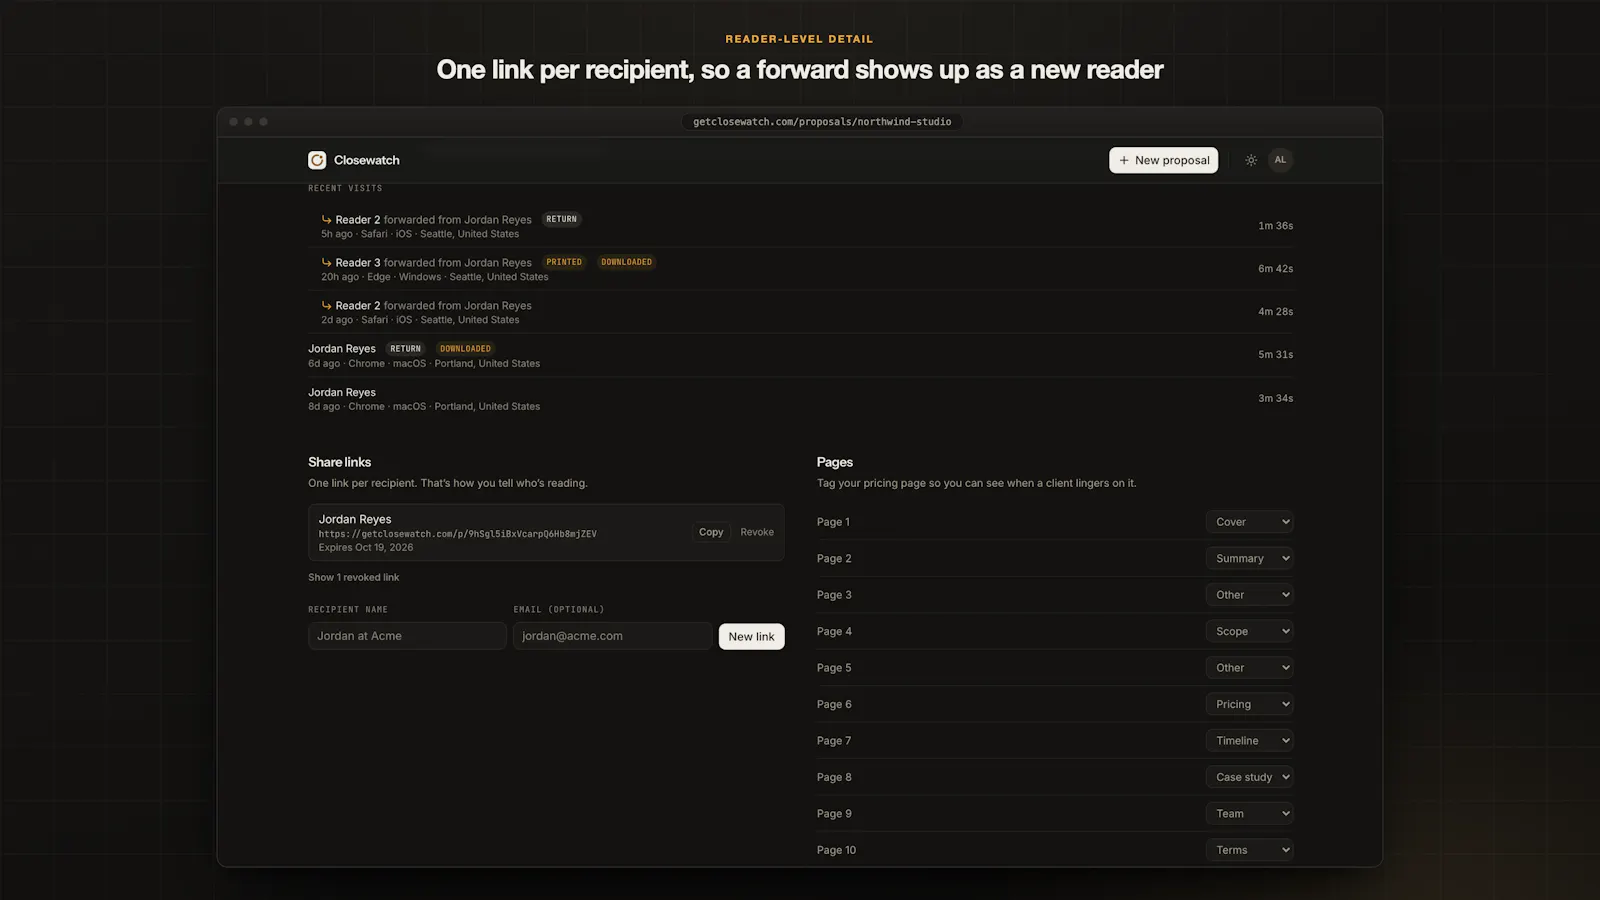
Task: Click the 4m 28s visit duration
Action: (x=1275, y=312)
